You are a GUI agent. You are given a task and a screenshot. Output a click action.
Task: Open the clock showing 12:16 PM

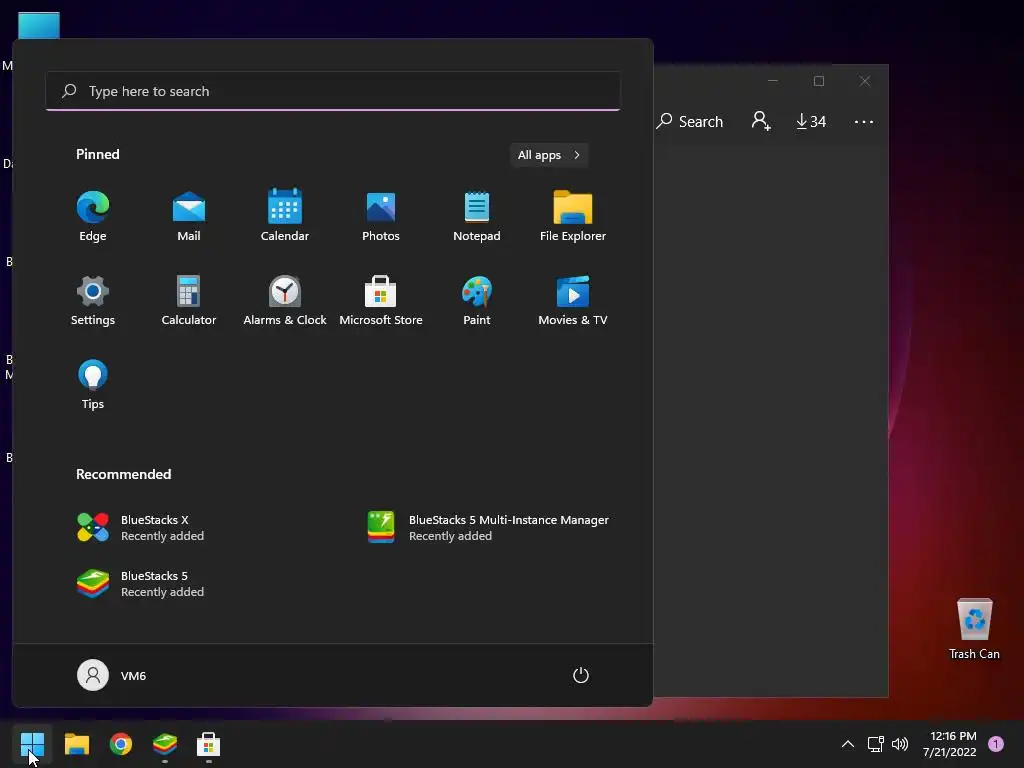[x=950, y=744]
